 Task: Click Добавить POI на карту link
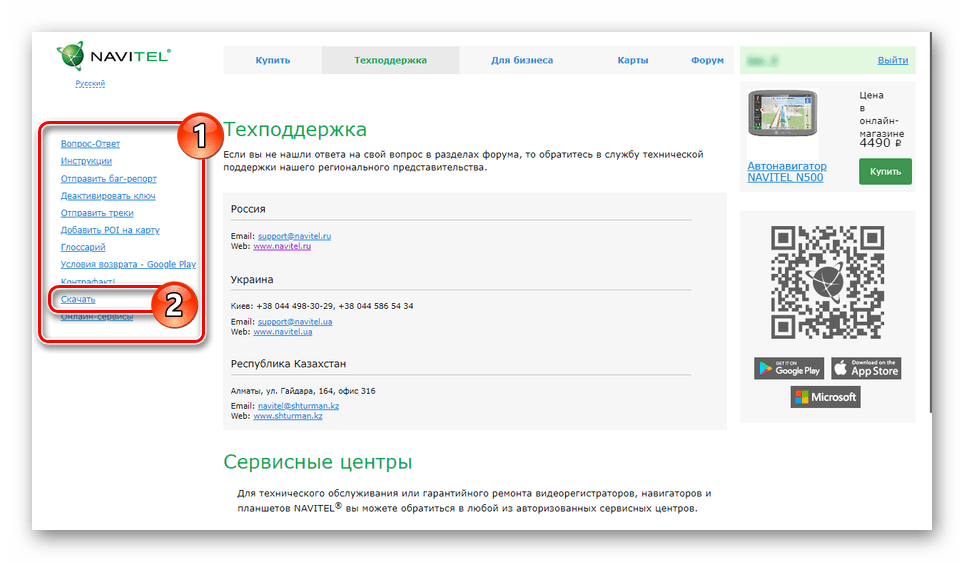pyautogui.click(x=109, y=230)
